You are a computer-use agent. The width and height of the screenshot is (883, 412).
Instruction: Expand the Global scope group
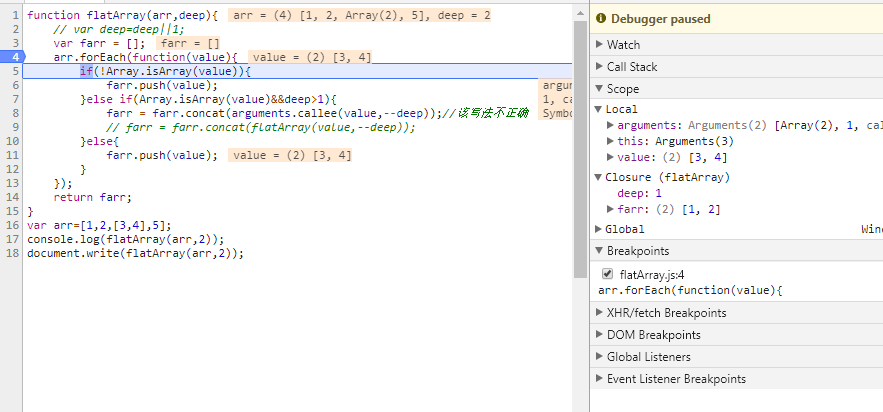coord(599,229)
